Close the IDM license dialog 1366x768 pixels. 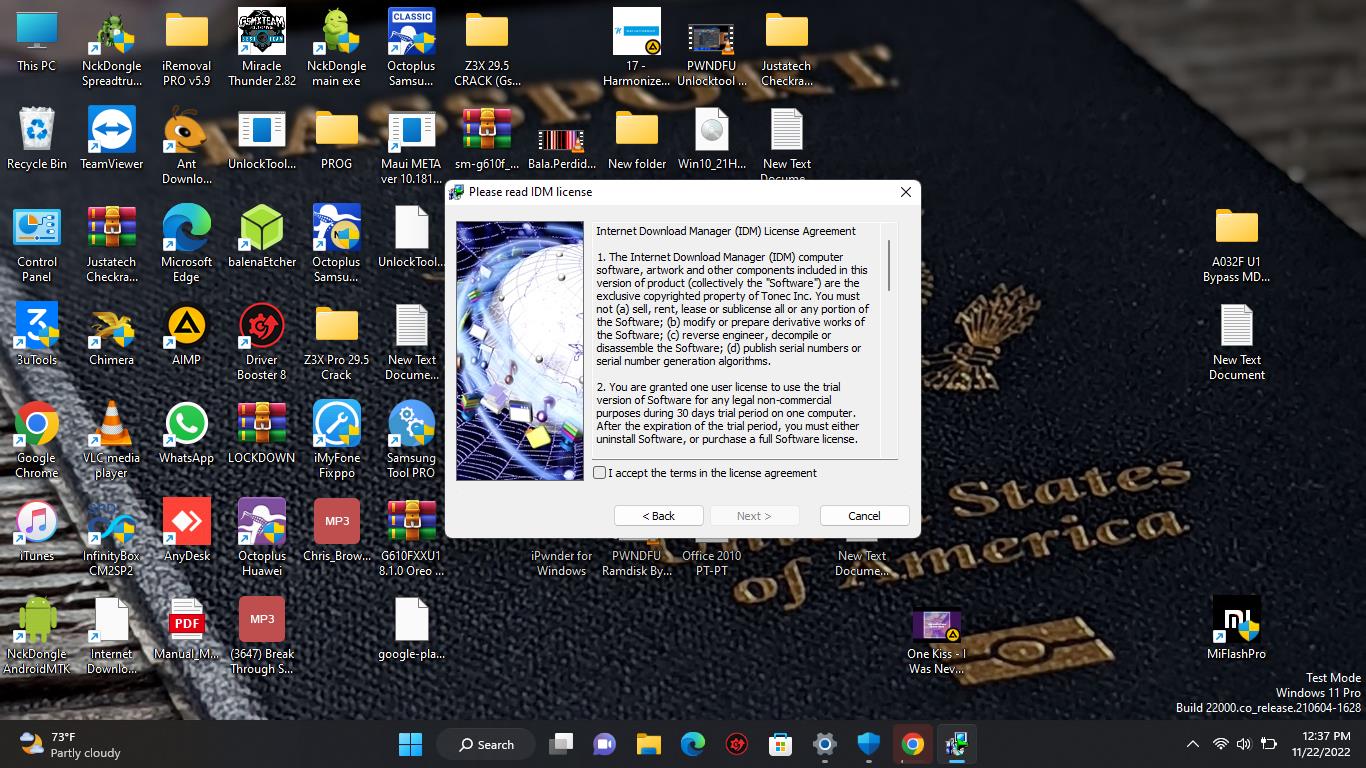(x=905, y=192)
